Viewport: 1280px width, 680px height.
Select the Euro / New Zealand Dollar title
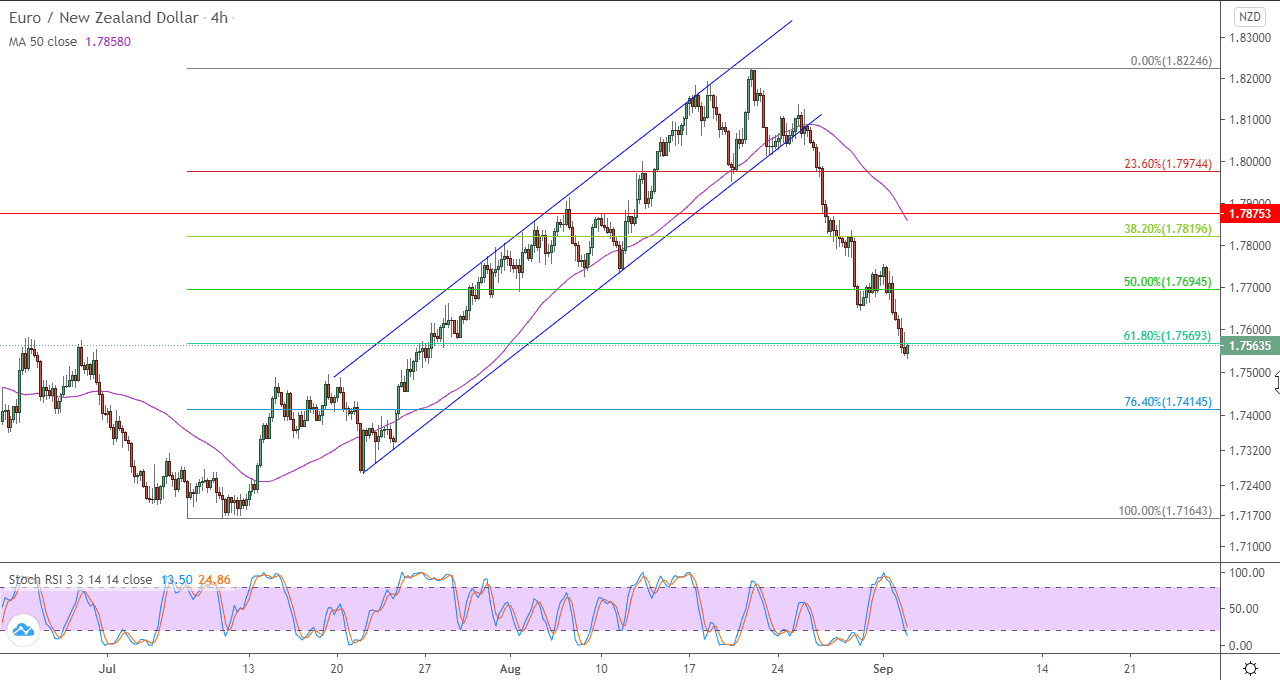pyautogui.click(x=106, y=20)
